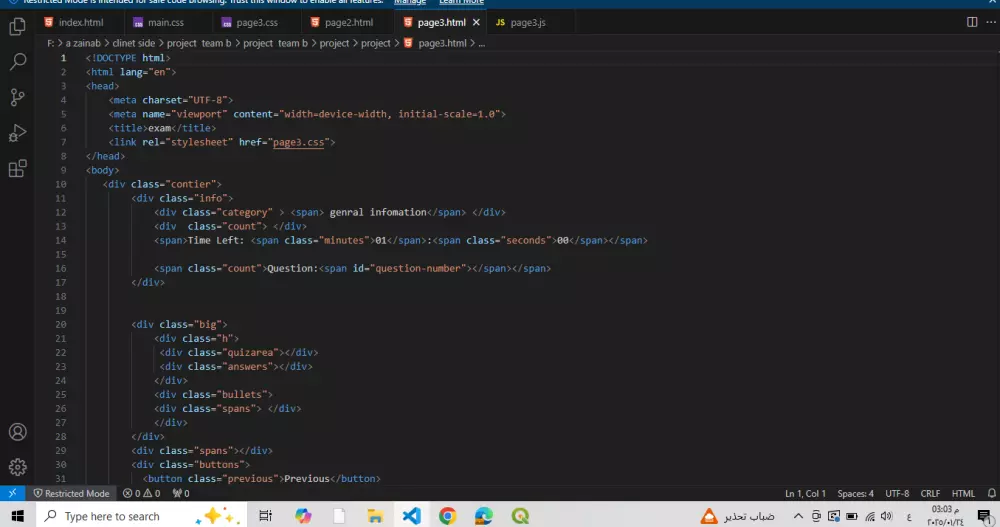Screen dimensions: 1000x527
Task: Open the Manage gear menu
Action: [x=17, y=467]
